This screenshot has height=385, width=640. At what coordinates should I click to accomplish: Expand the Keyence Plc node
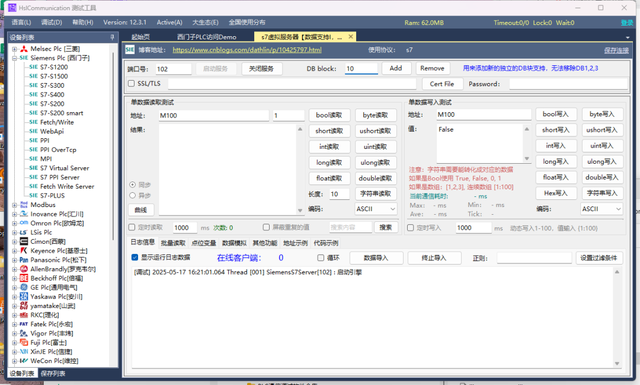click(14, 251)
